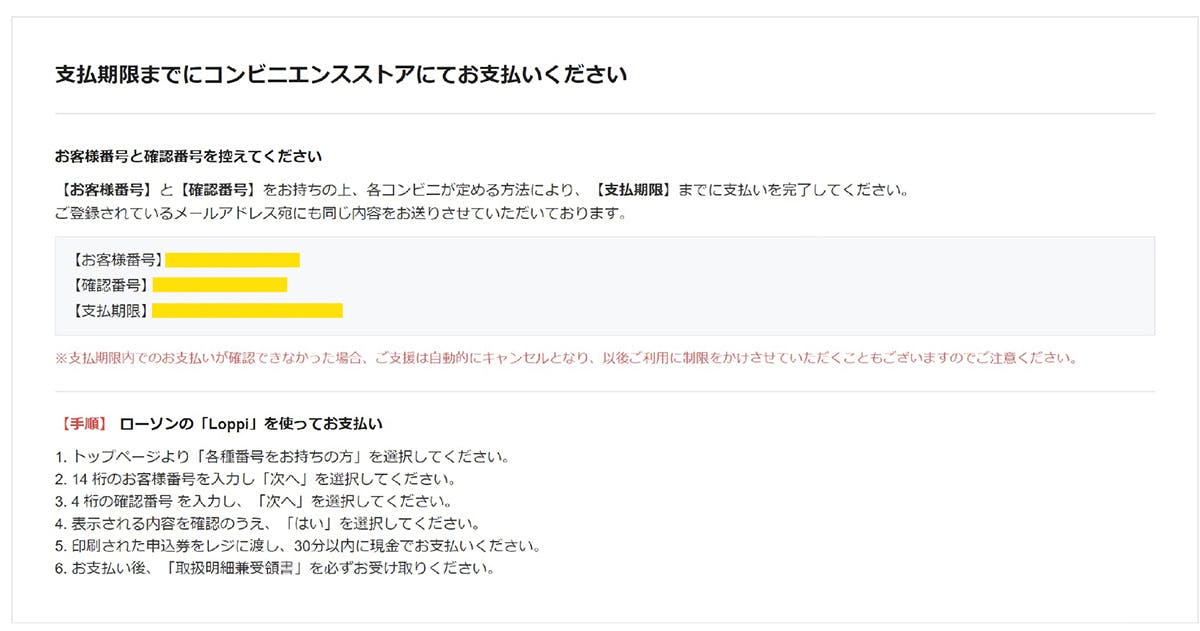Screen dimensions: 1200x631
Task: Click the sentence about registered email address
Action: pos(340,214)
